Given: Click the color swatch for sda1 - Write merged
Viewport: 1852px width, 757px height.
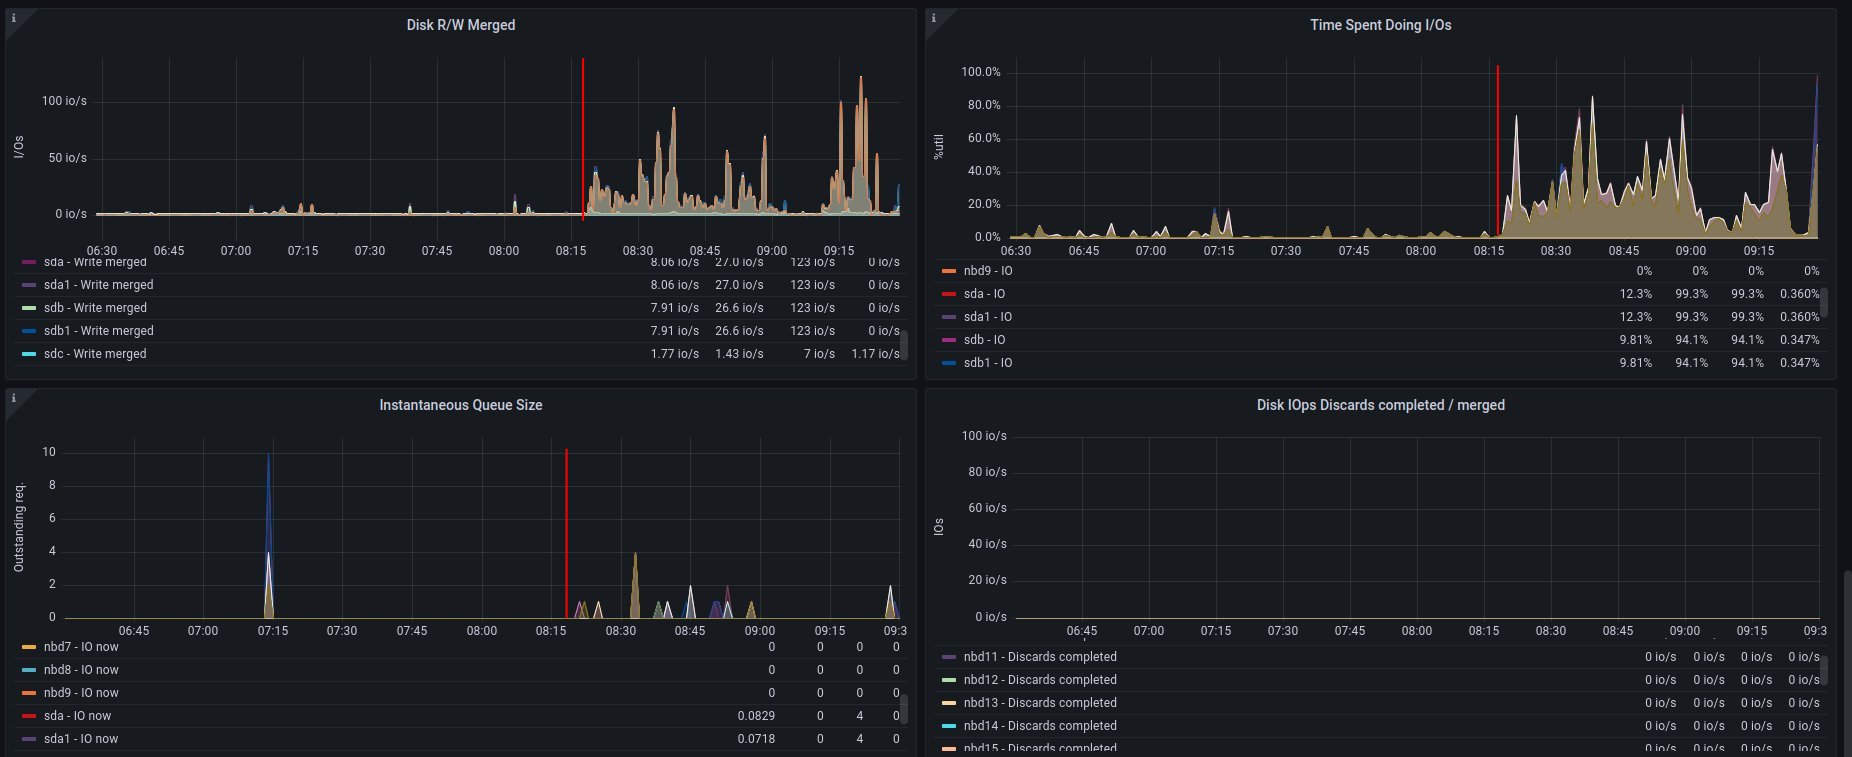Looking at the screenshot, I should click(x=29, y=285).
